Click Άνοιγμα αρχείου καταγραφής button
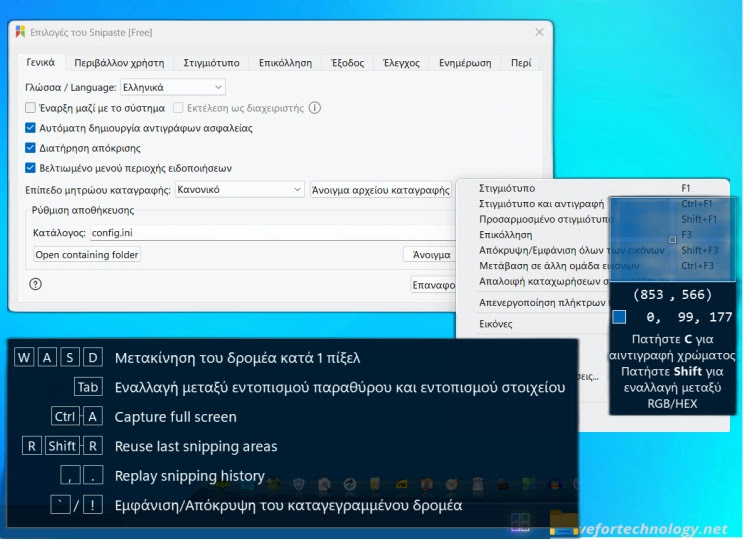The image size is (744, 540). (381, 190)
